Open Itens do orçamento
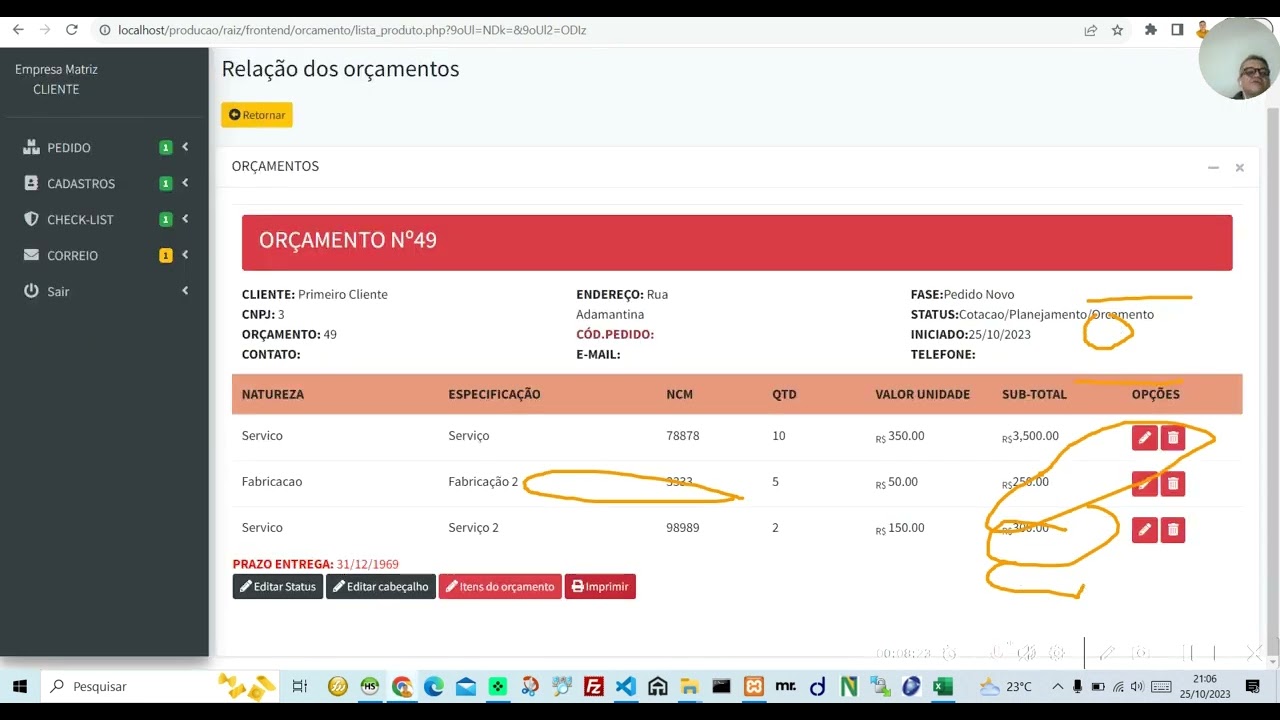 500,587
